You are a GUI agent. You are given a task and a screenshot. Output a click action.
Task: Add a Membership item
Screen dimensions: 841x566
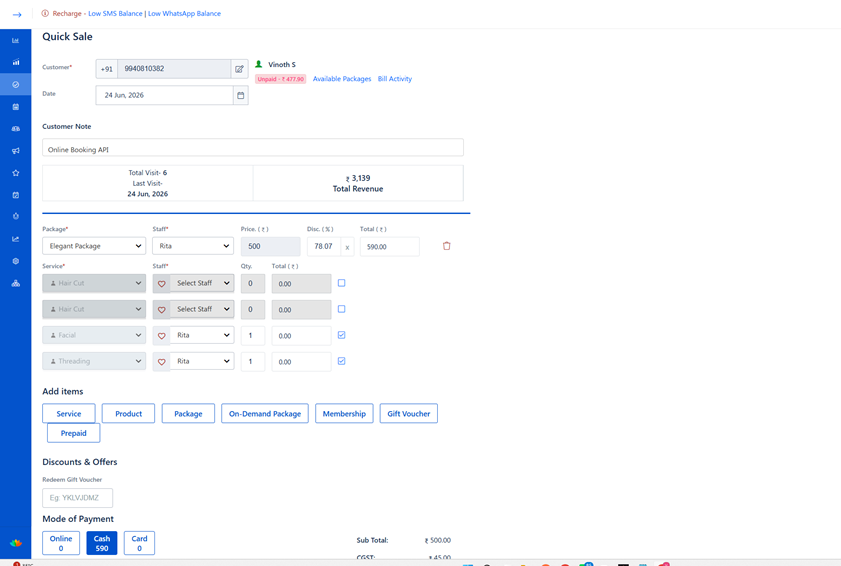344,414
